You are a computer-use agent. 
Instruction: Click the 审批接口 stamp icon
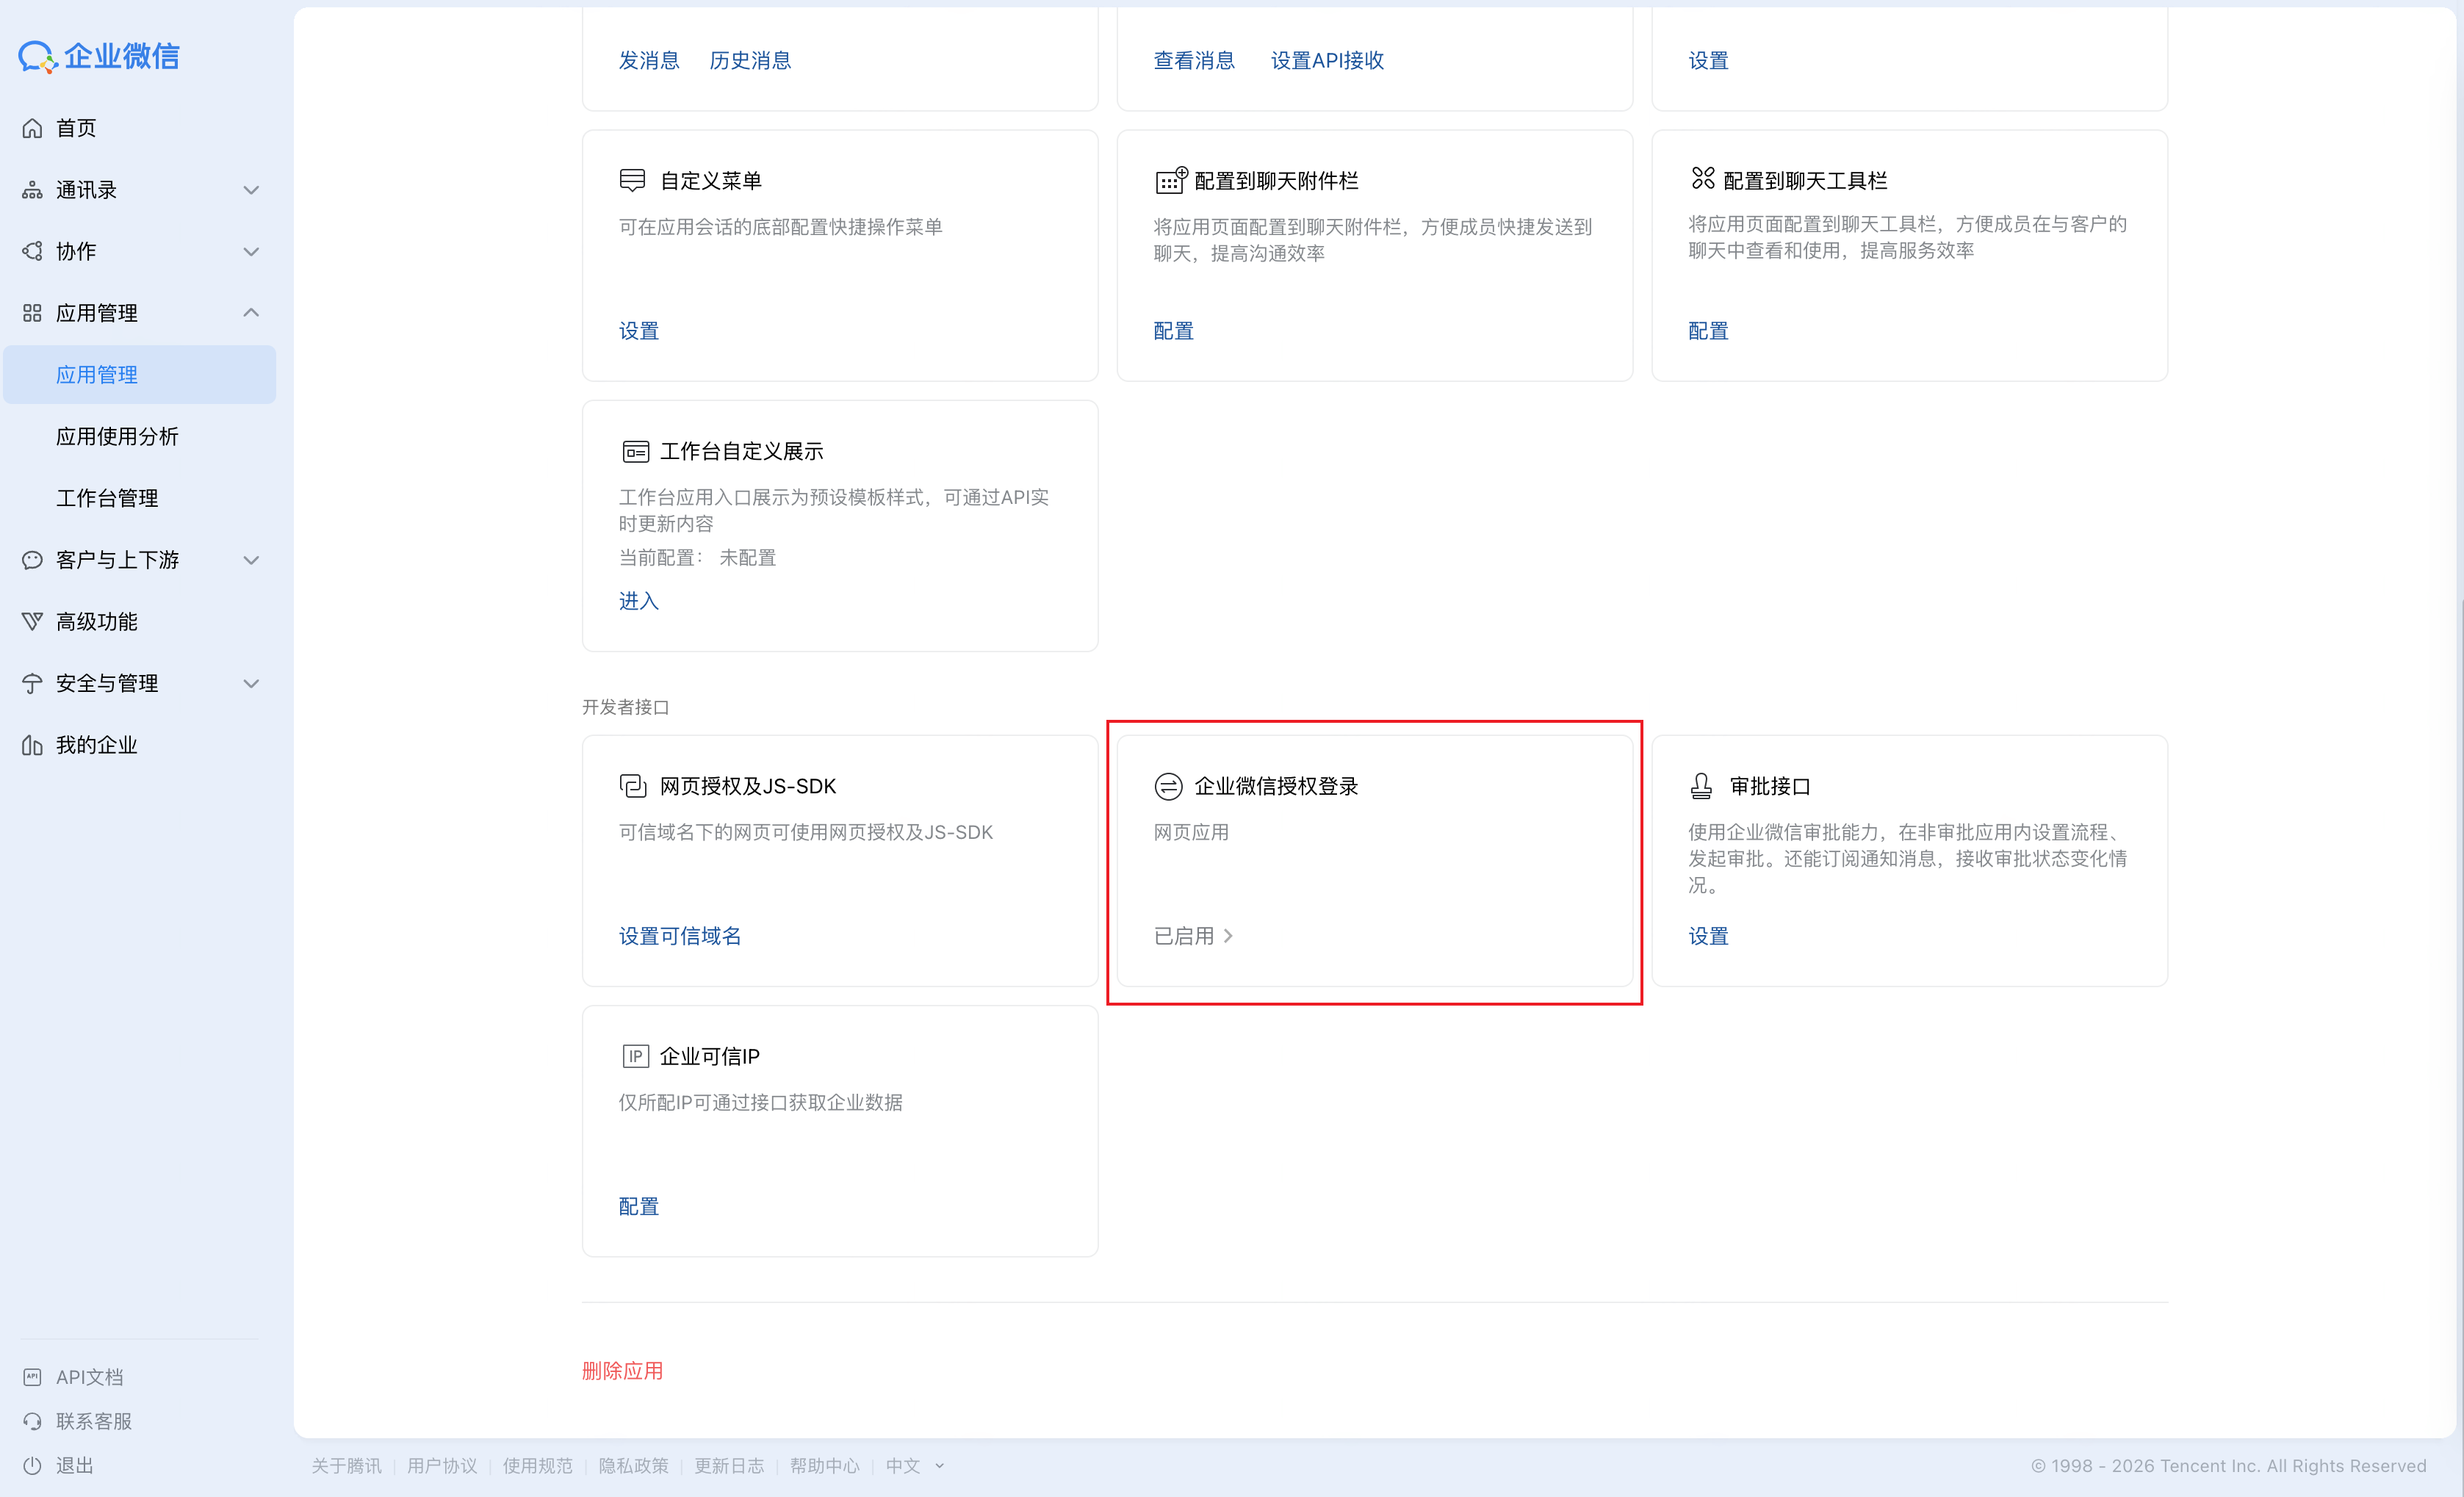coord(1701,786)
